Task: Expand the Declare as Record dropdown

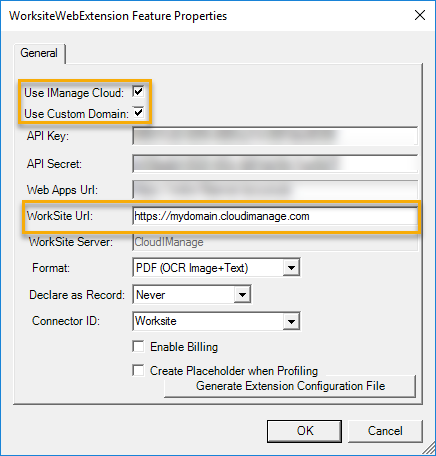Action: 242,294
